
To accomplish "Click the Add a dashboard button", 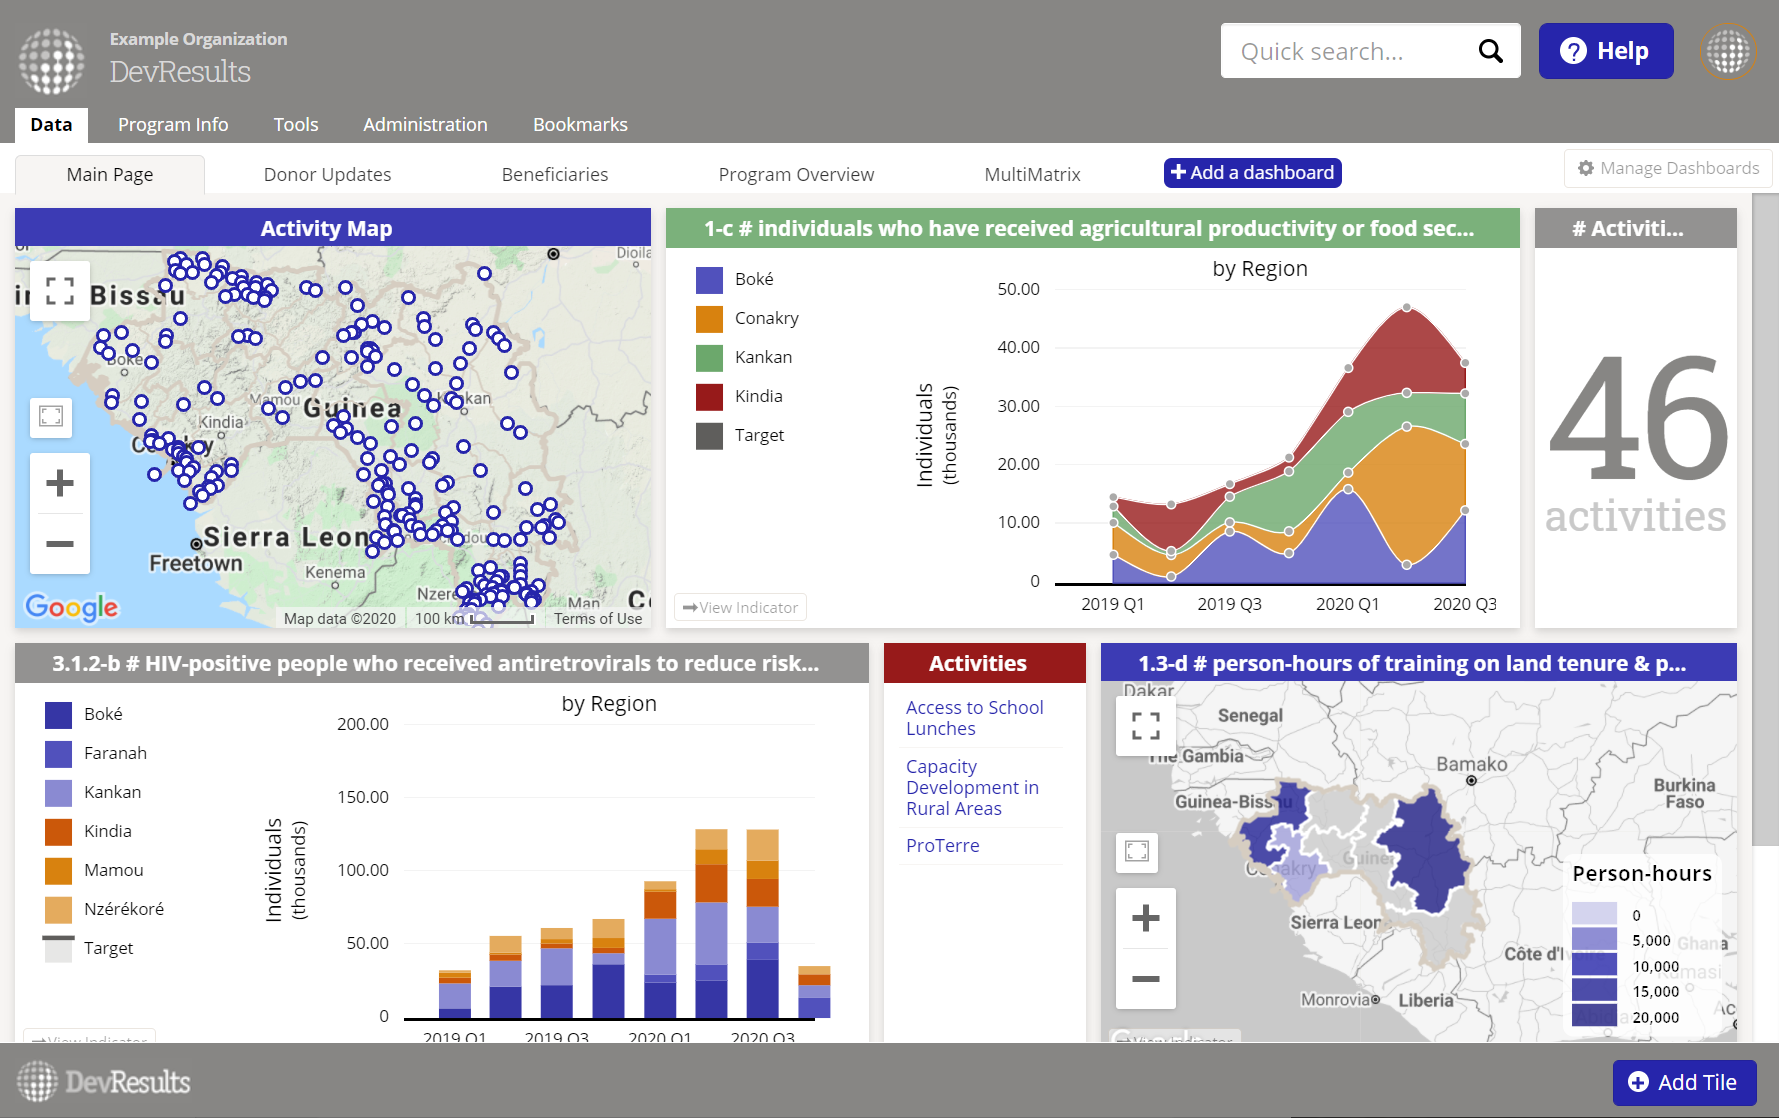I will [1252, 173].
